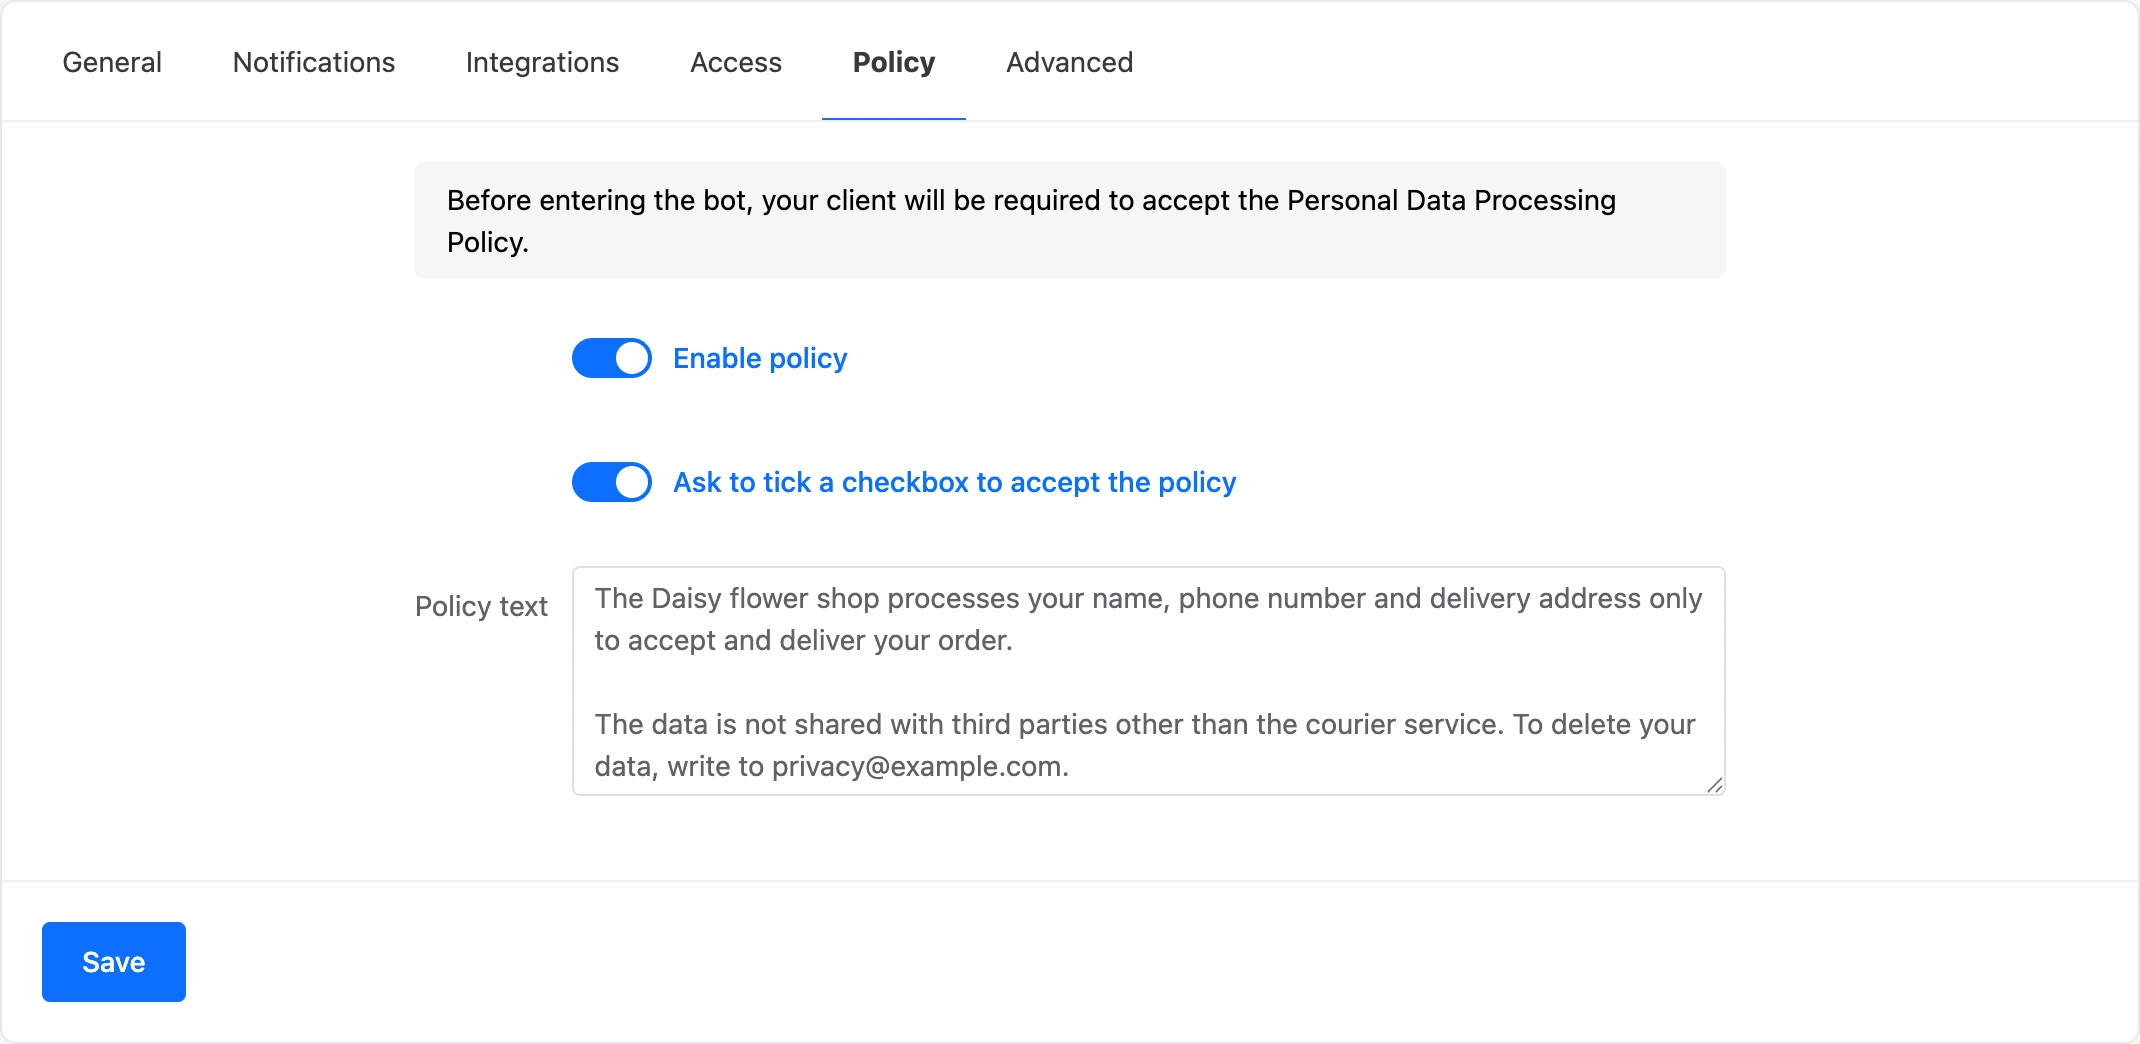Click the Personal Data Processing Policy notice
2140x1044 pixels.
click(1070, 220)
